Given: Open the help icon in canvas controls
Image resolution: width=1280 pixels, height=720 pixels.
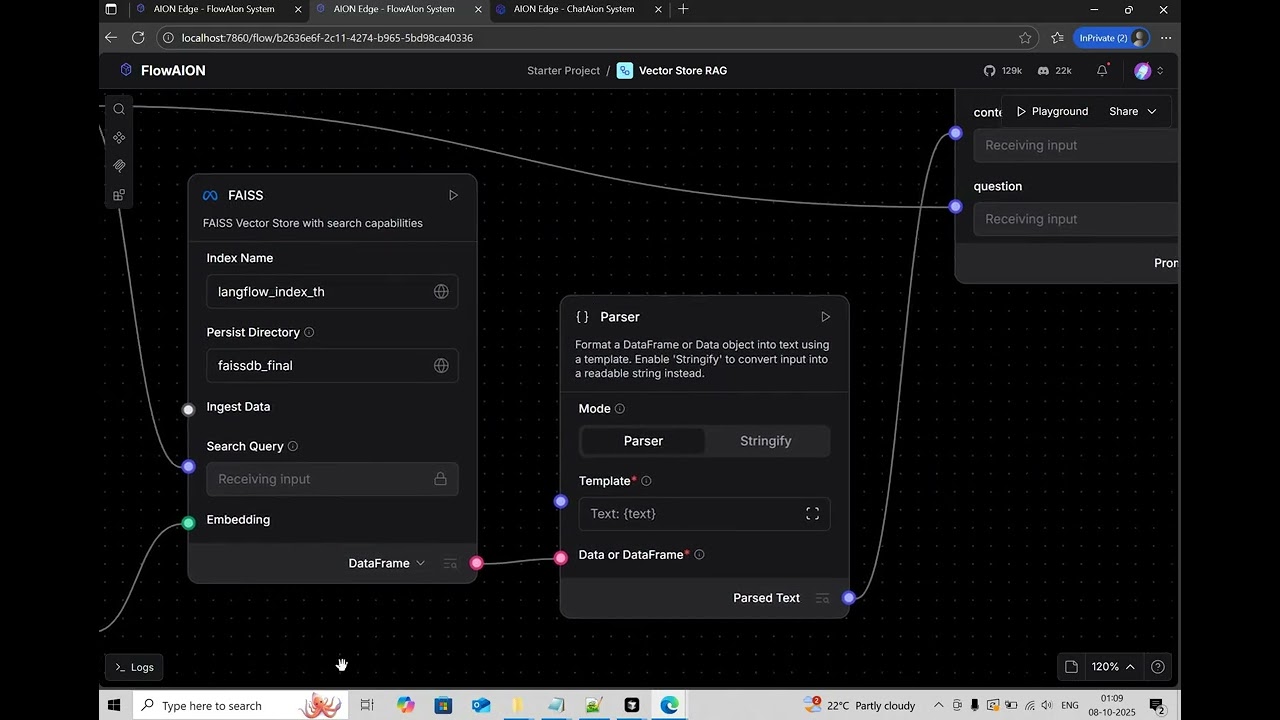Looking at the screenshot, I should point(1158,667).
